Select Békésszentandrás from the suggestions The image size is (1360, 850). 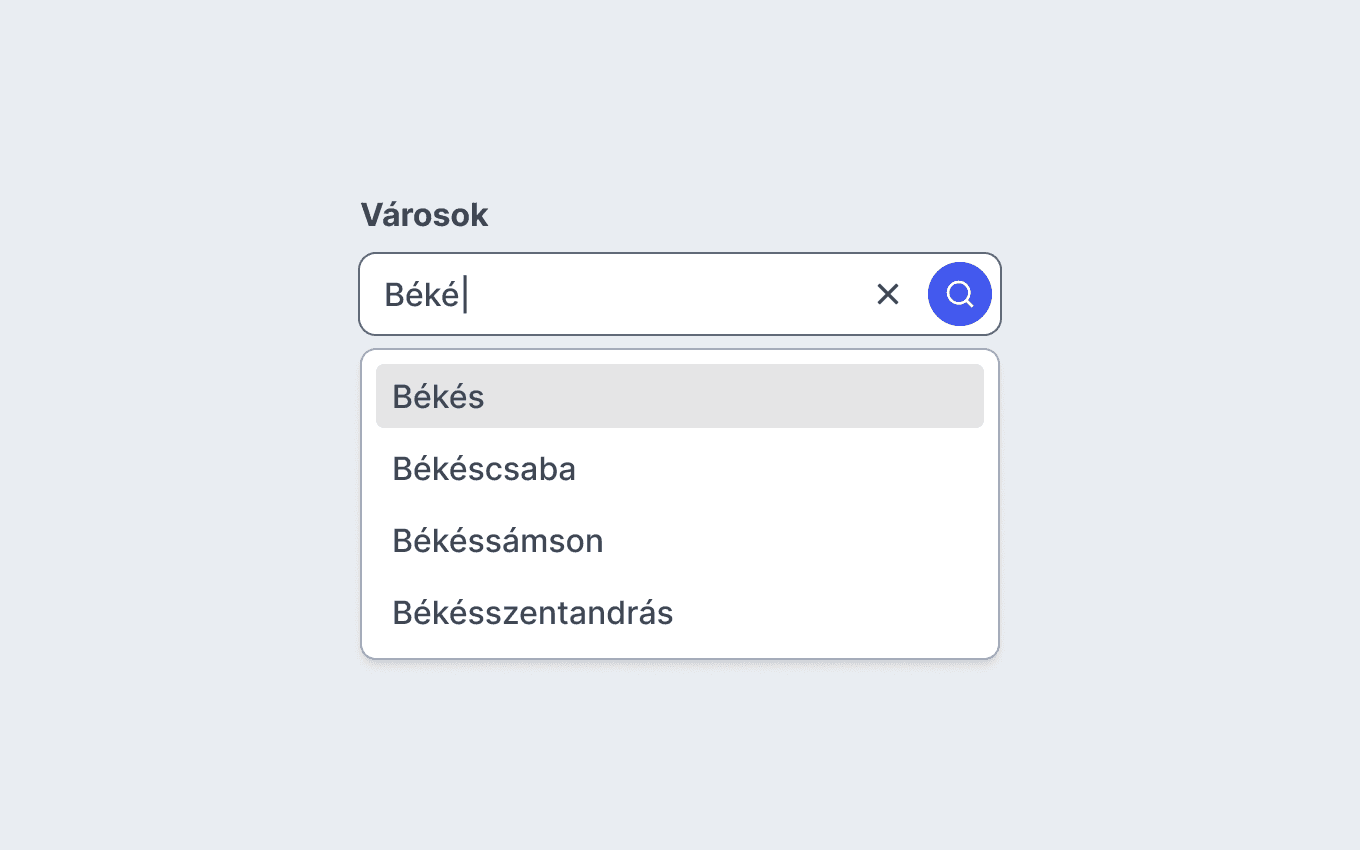coord(680,612)
